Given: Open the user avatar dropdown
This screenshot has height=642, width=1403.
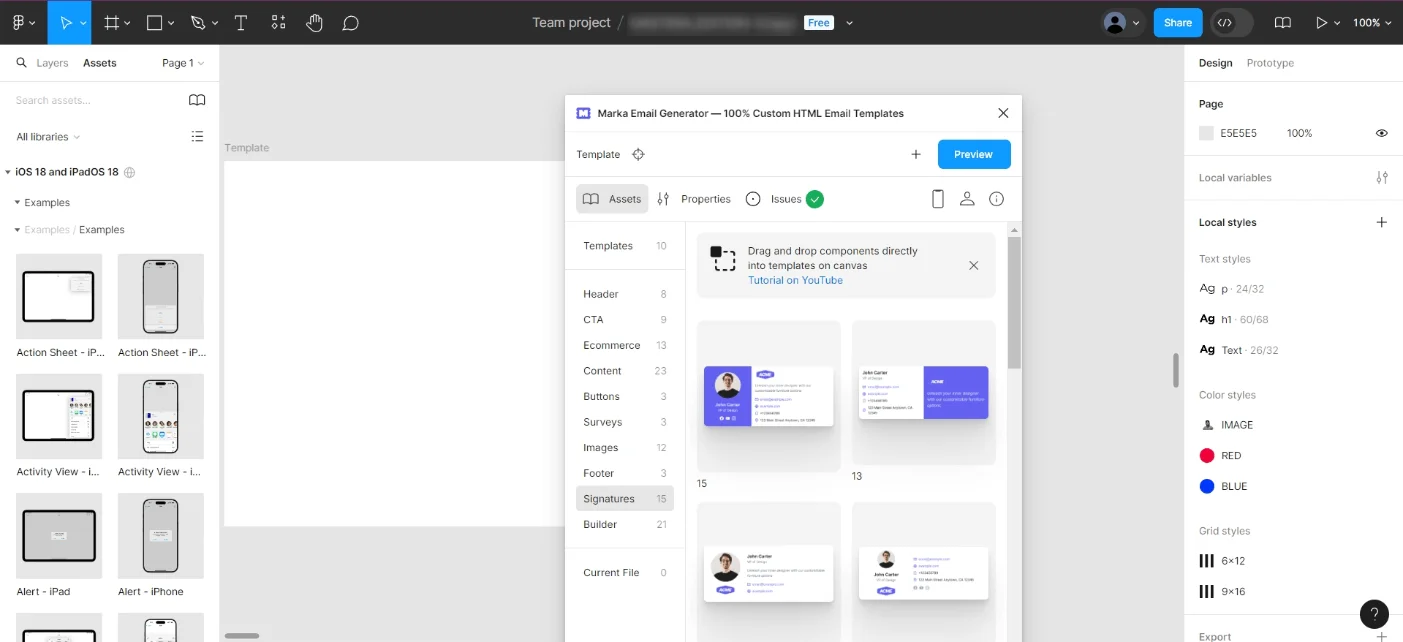Looking at the screenshot, I should coord(1121,22).
